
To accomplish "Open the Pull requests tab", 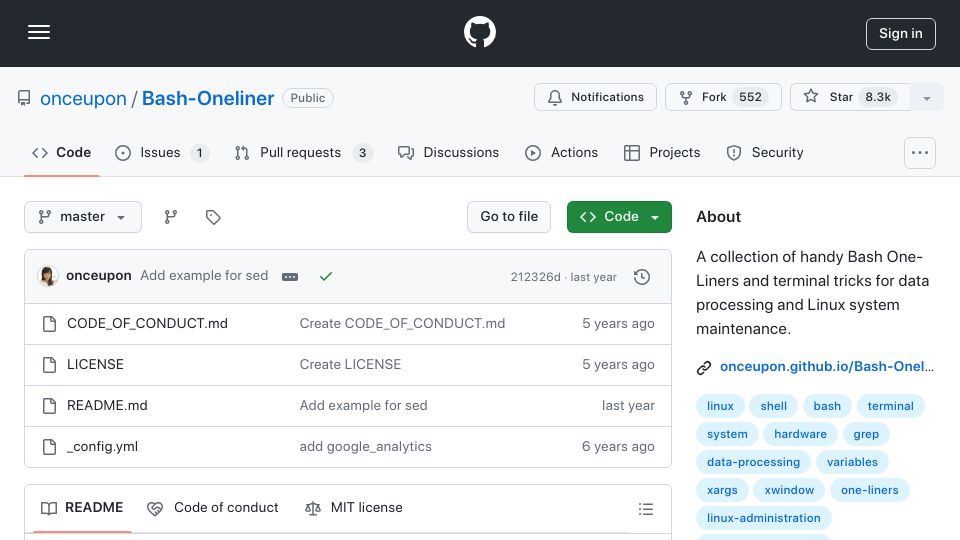I will click(303, 152).
